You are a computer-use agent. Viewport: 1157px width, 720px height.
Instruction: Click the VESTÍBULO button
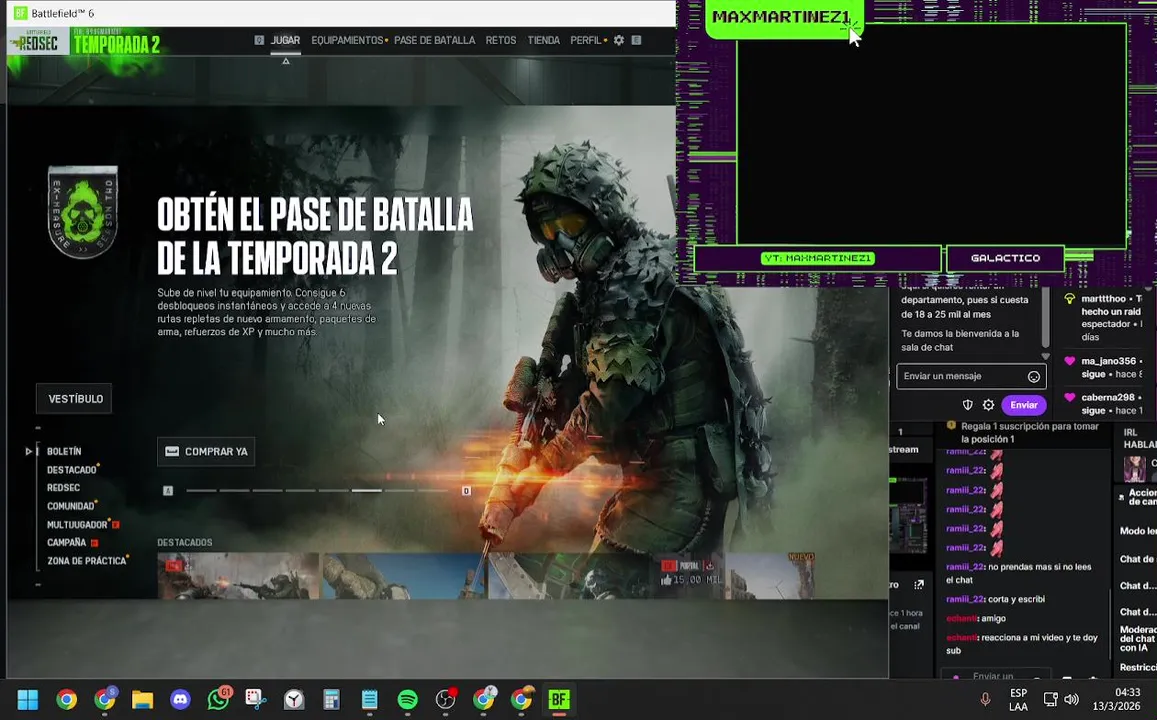pos(74,398)
